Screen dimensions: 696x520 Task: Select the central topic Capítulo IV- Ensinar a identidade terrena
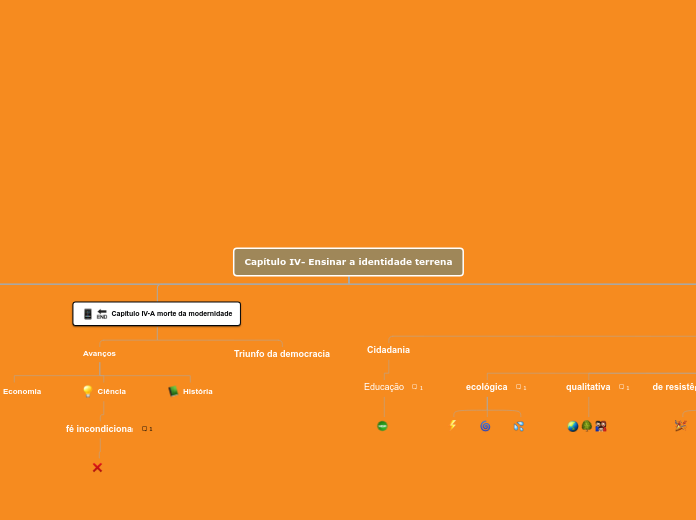pyautogui.click(x=348, y=262)
